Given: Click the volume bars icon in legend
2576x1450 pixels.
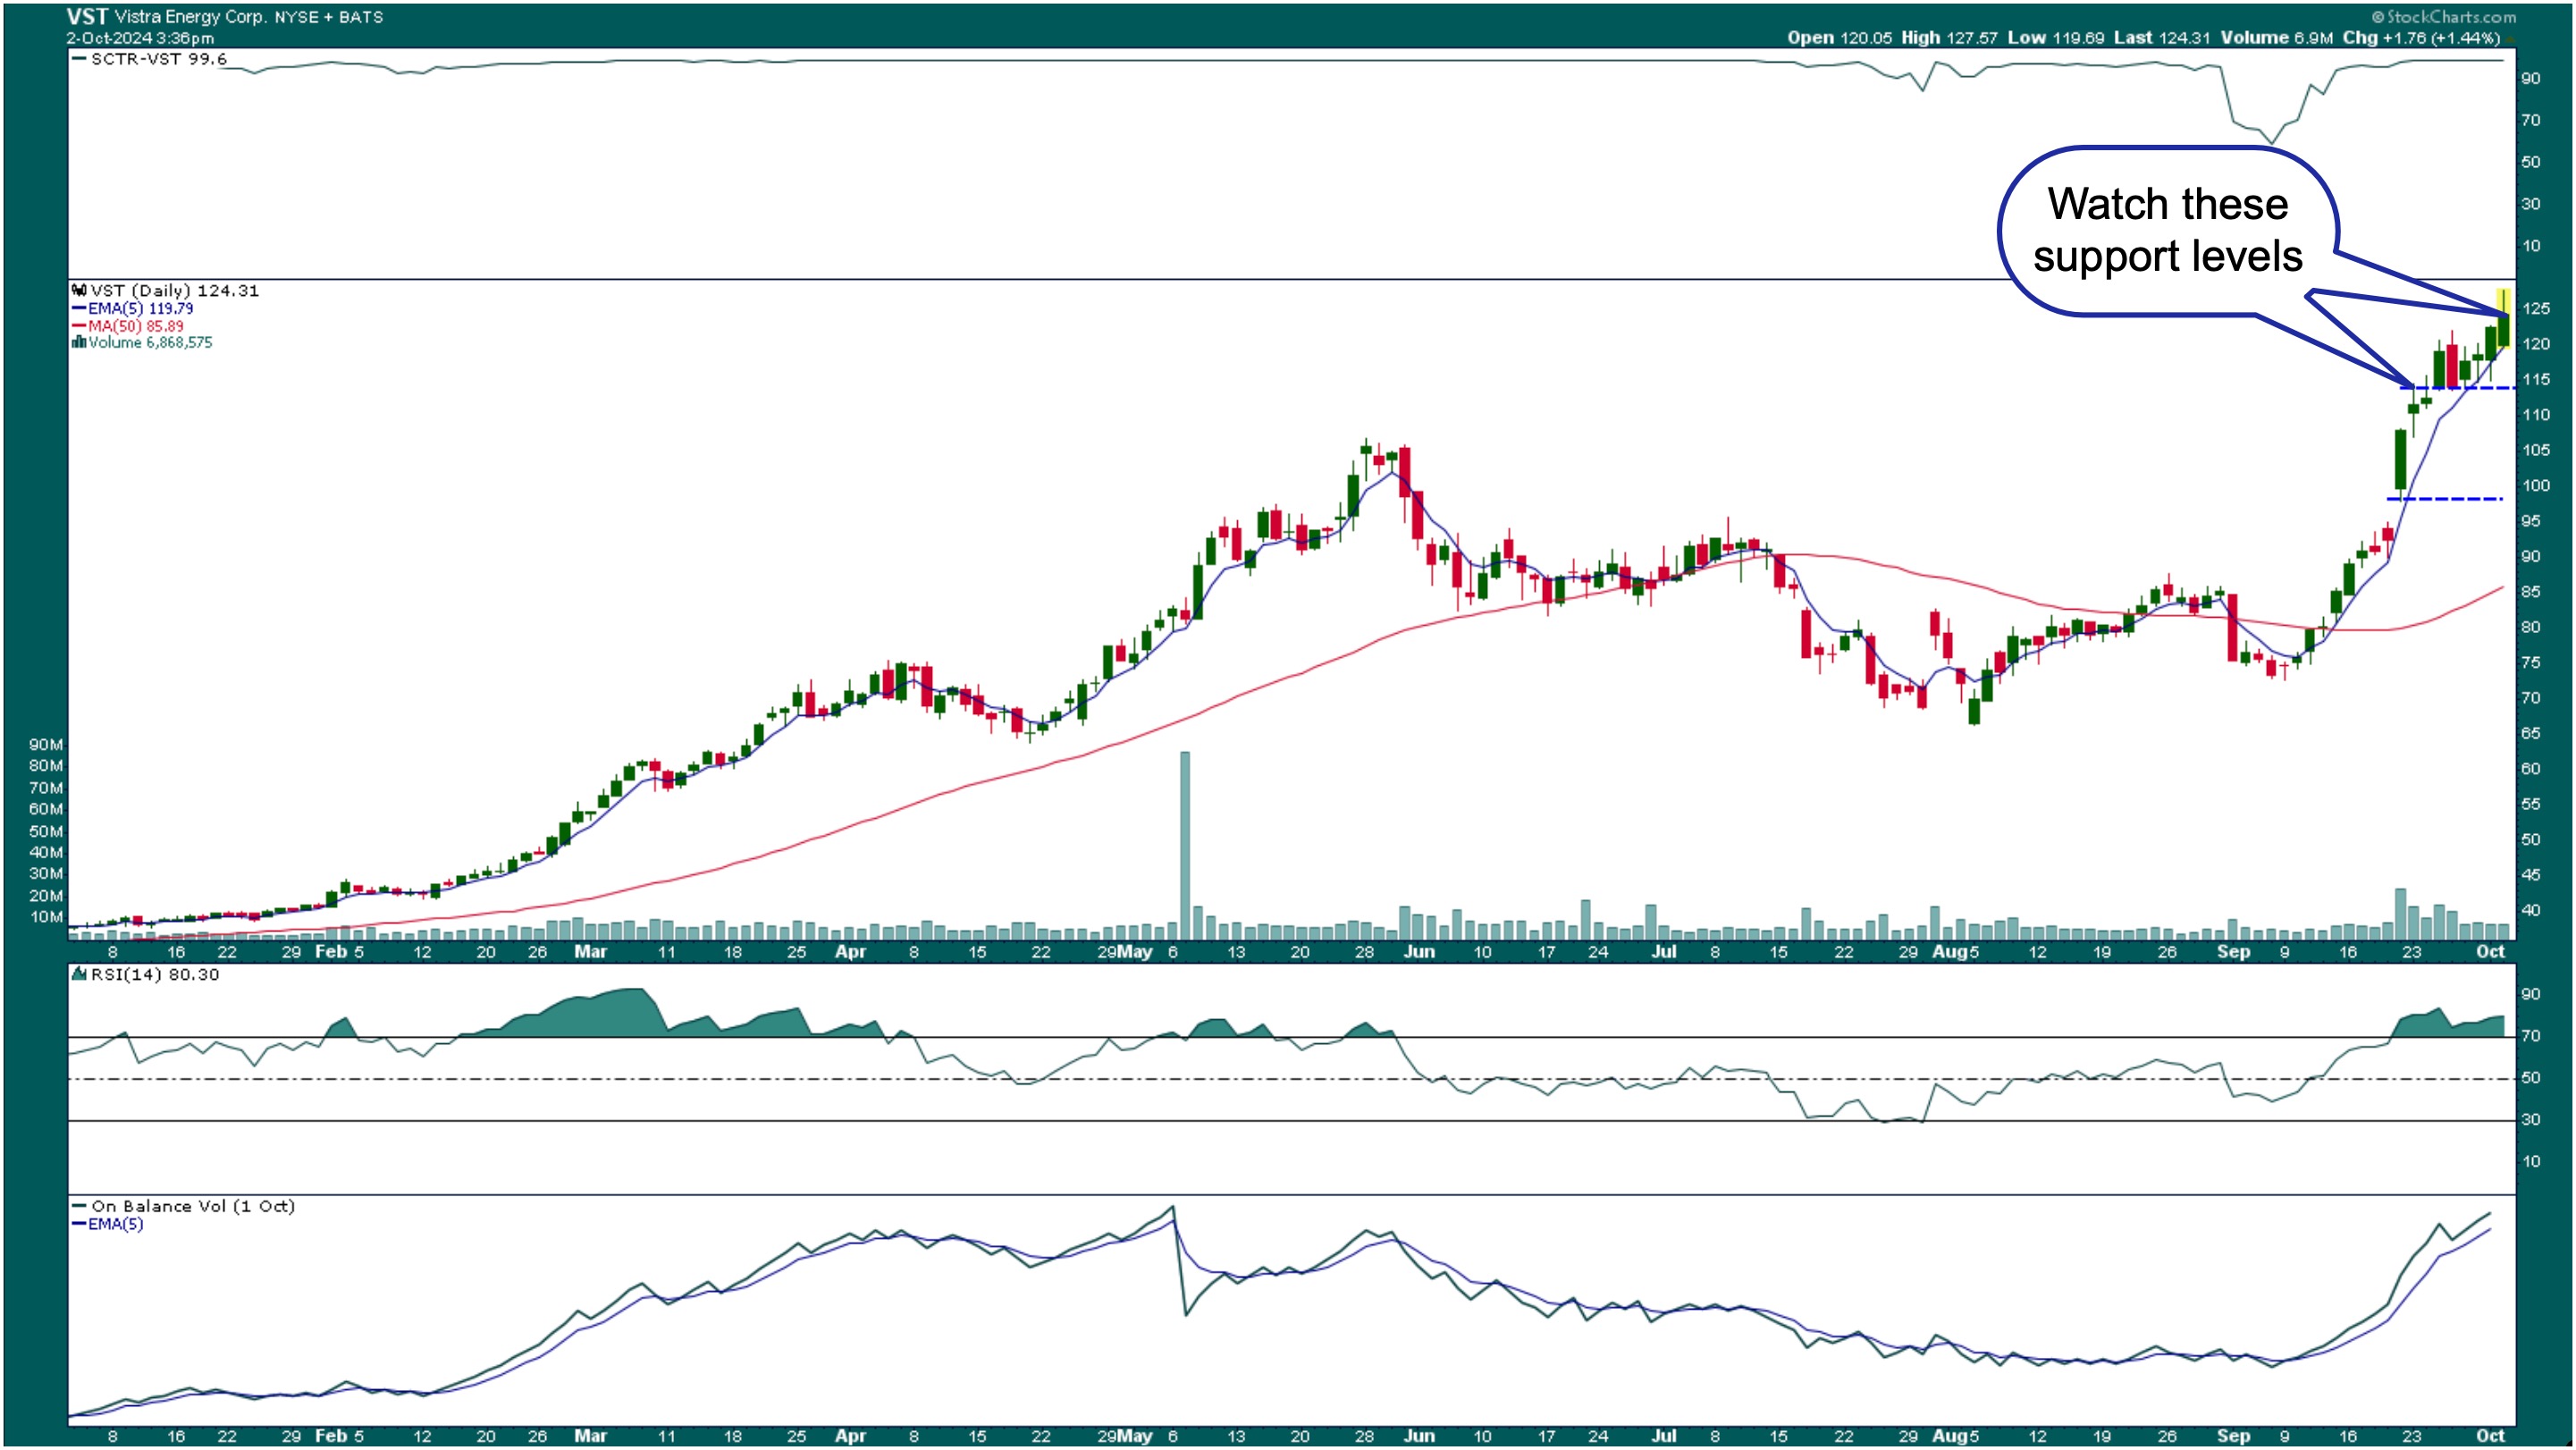Looking at the screenshot, I should [78, 342].
